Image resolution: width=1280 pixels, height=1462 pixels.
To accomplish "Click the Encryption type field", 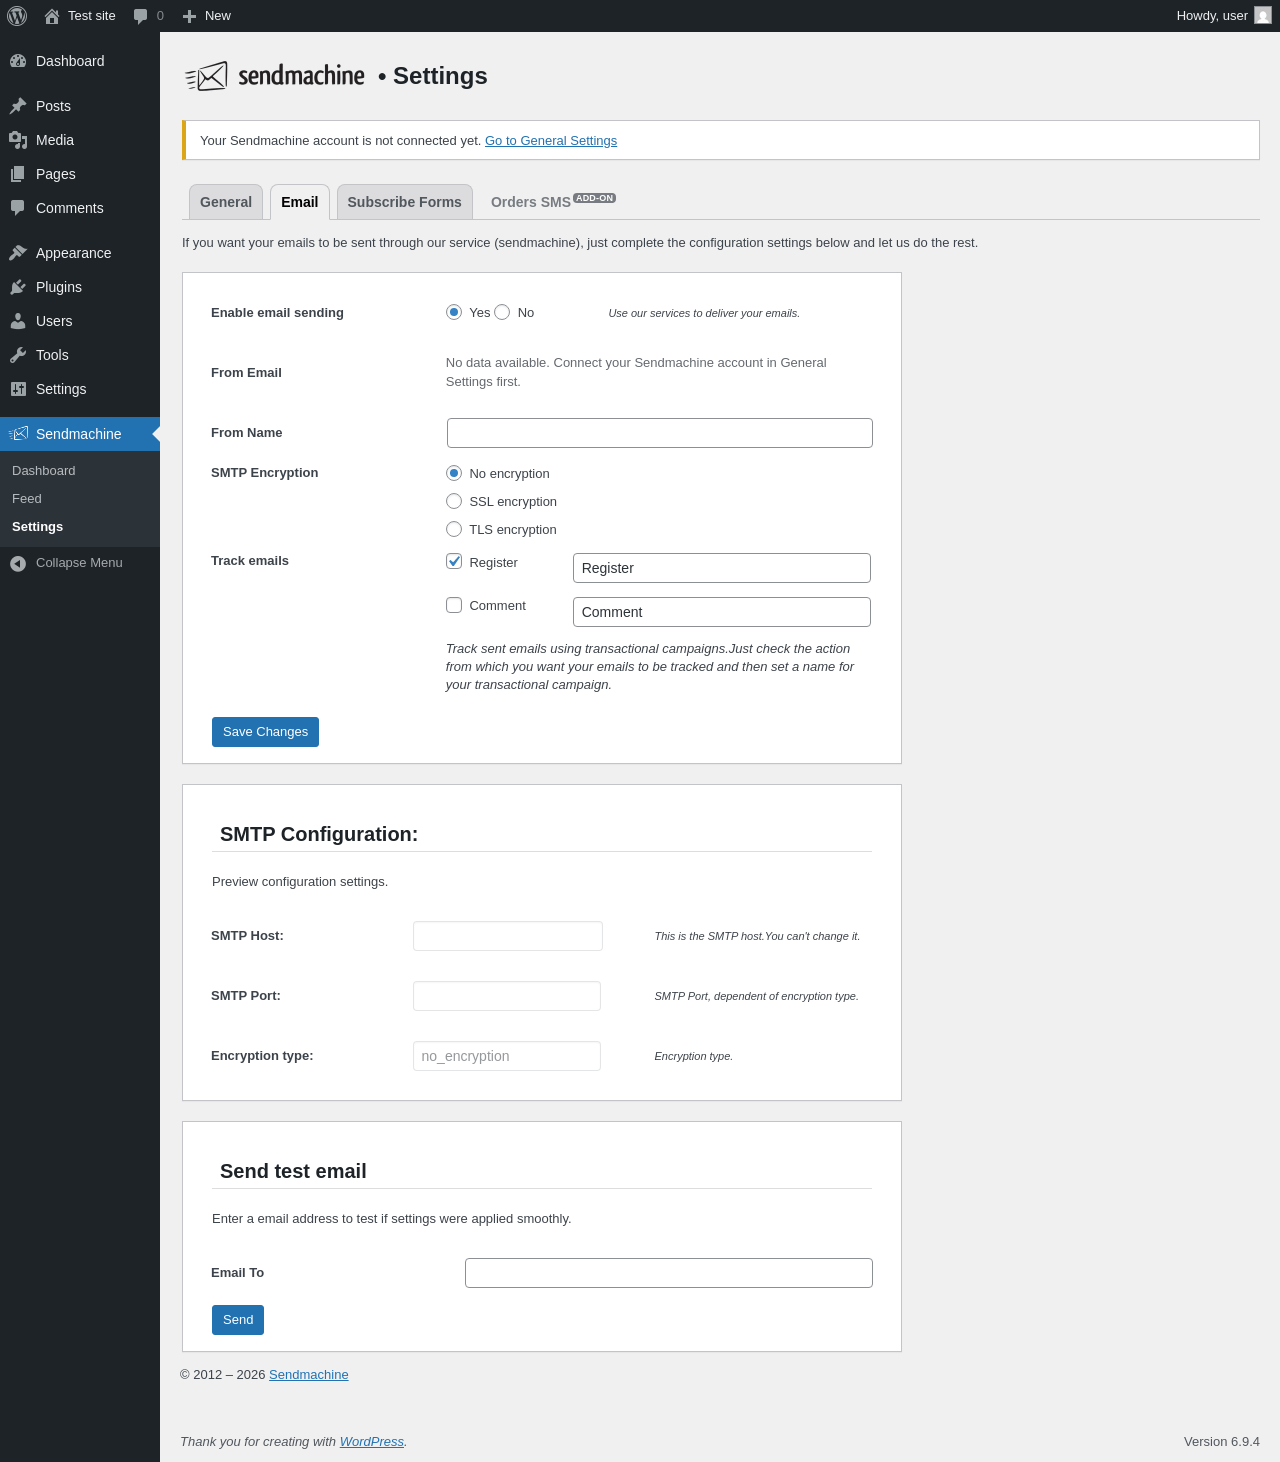I will tap(507, 1056).
